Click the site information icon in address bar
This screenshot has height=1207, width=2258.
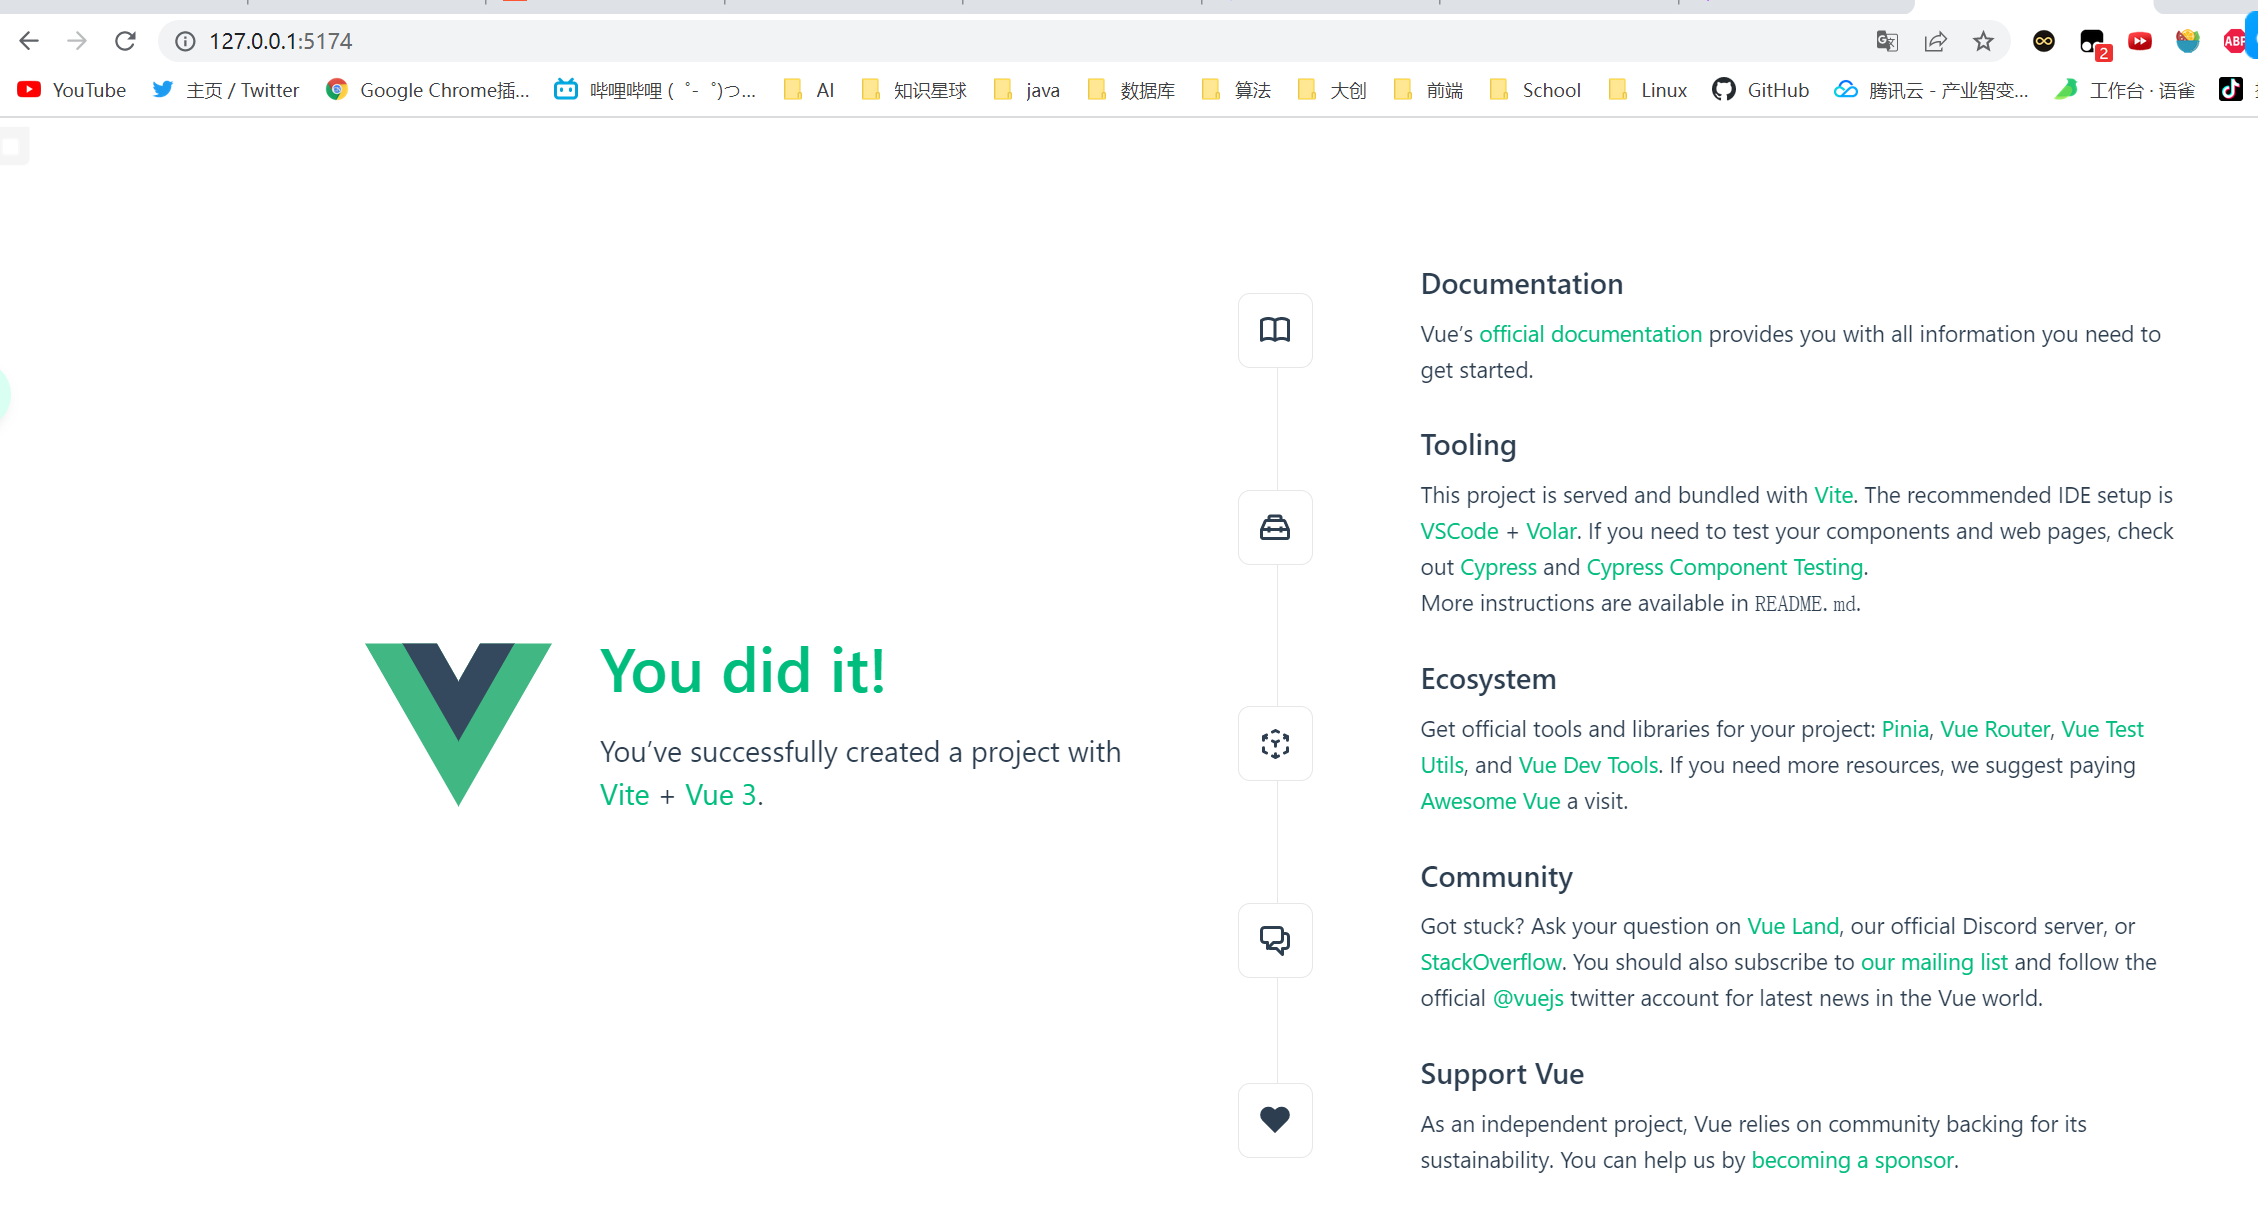click(185, 41)
